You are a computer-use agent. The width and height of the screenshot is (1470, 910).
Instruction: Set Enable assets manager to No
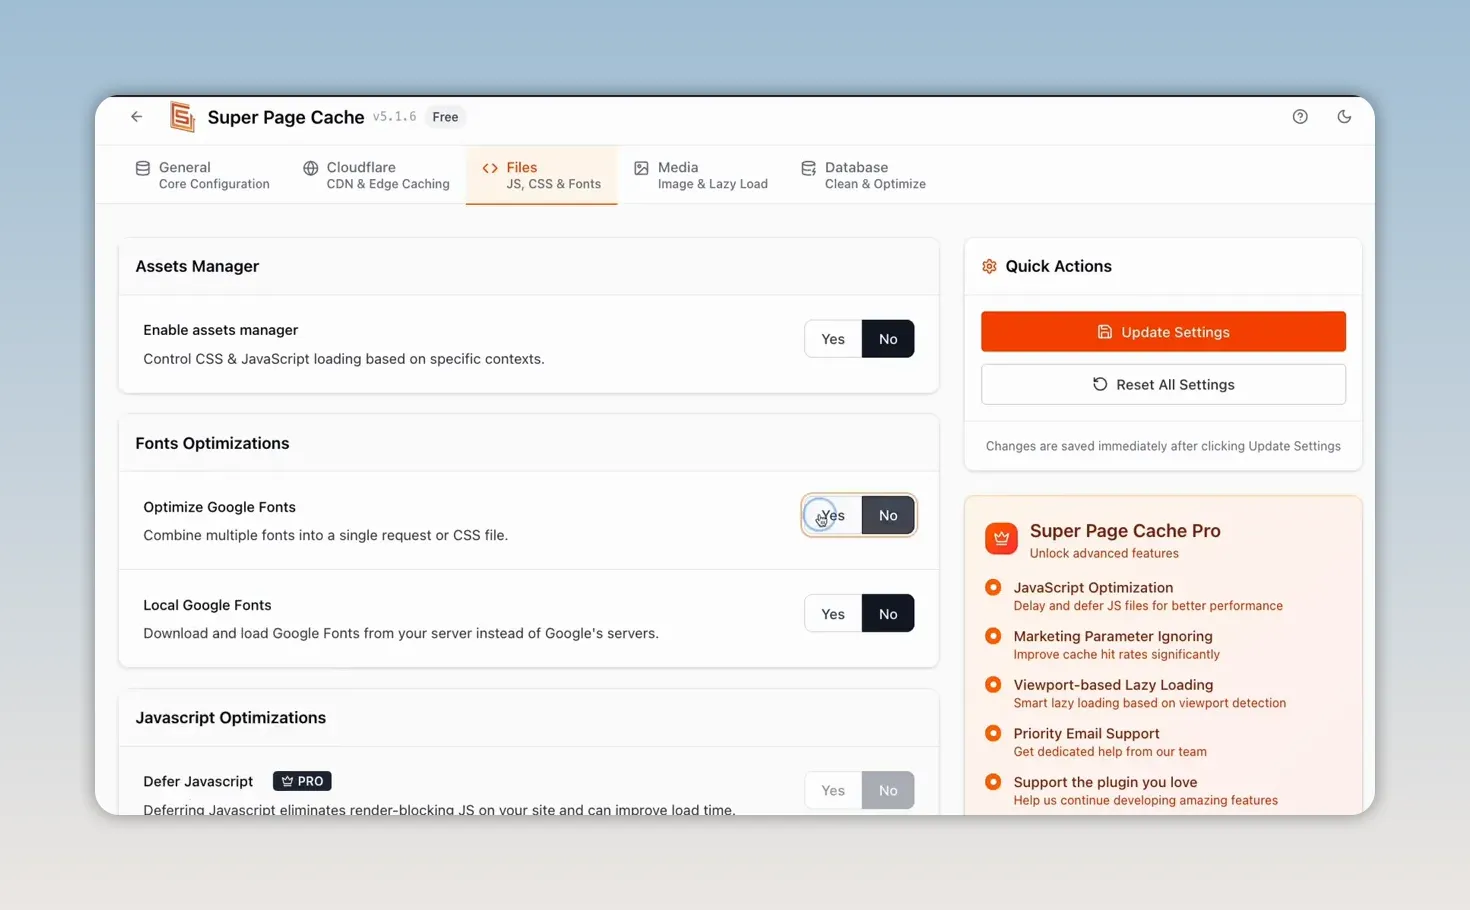pyautogui.click(x=888, y=339)
